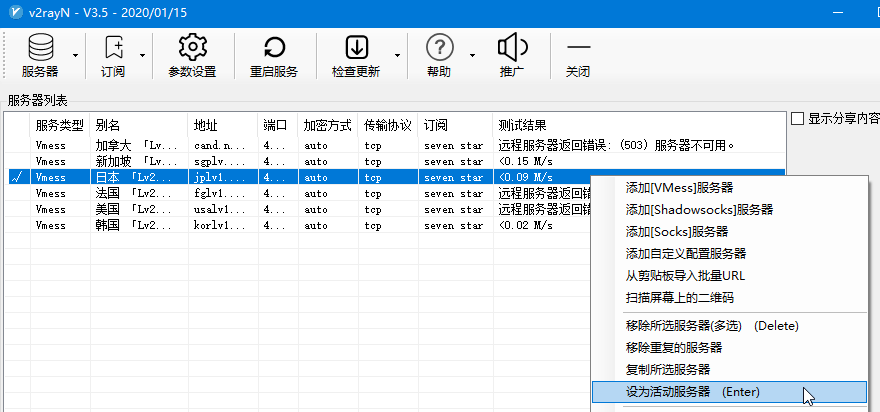Screen dimensions: 880x412
Task: Sort by the 传输协议 column header
Action: pyautogui.click(x=388, y=125)
